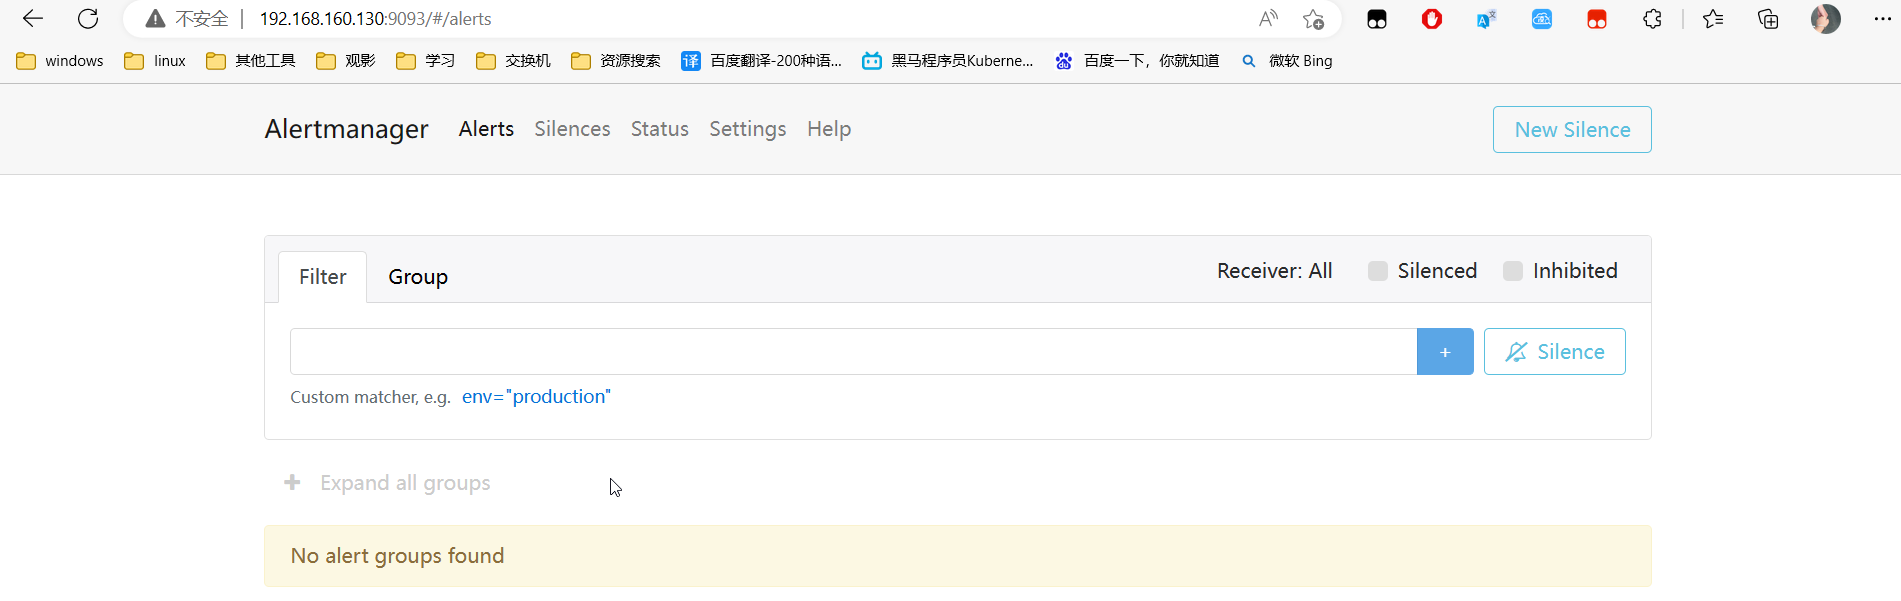Open the 学习 bookmark folder
The width and height of the screenshot is (1901, 601).
coord(426,61)
